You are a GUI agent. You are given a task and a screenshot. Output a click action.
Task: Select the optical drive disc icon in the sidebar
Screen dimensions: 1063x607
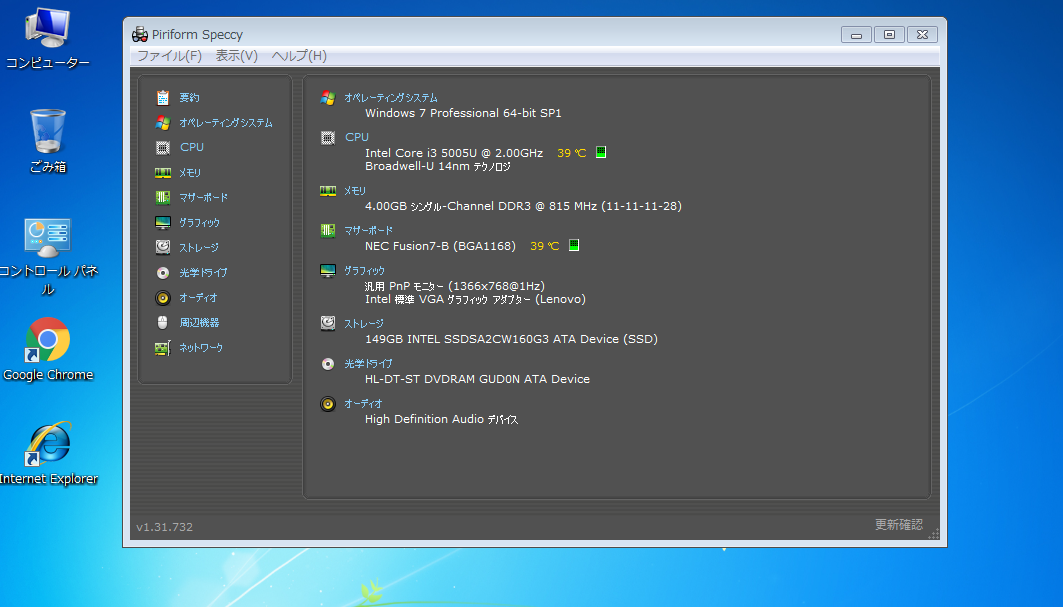pyautogui.click(x=163, y=273)
